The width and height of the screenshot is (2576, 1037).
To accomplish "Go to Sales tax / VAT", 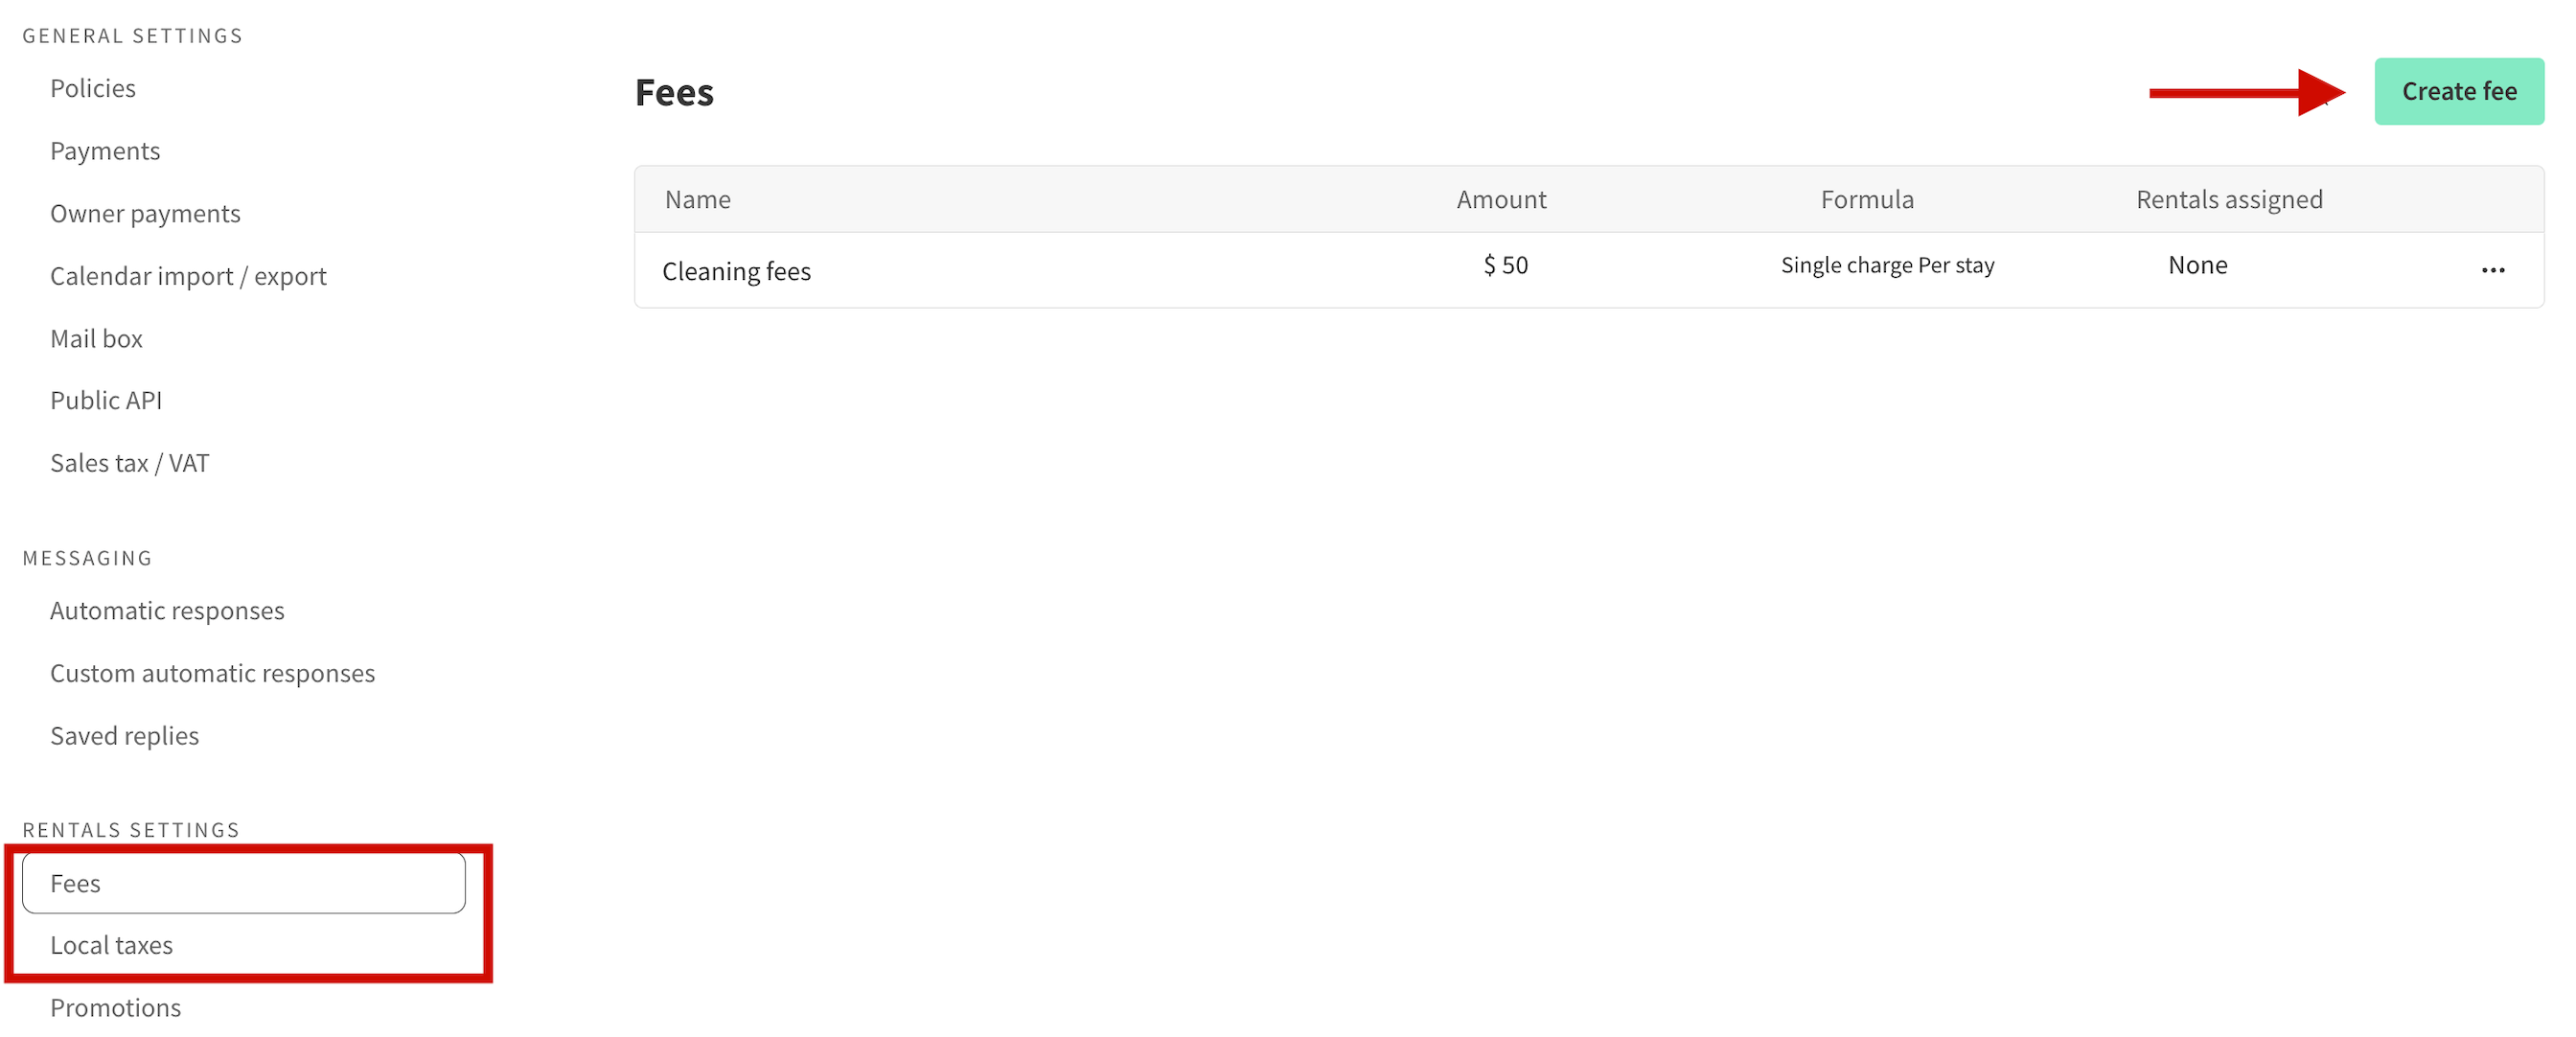I will coord(129,463).
